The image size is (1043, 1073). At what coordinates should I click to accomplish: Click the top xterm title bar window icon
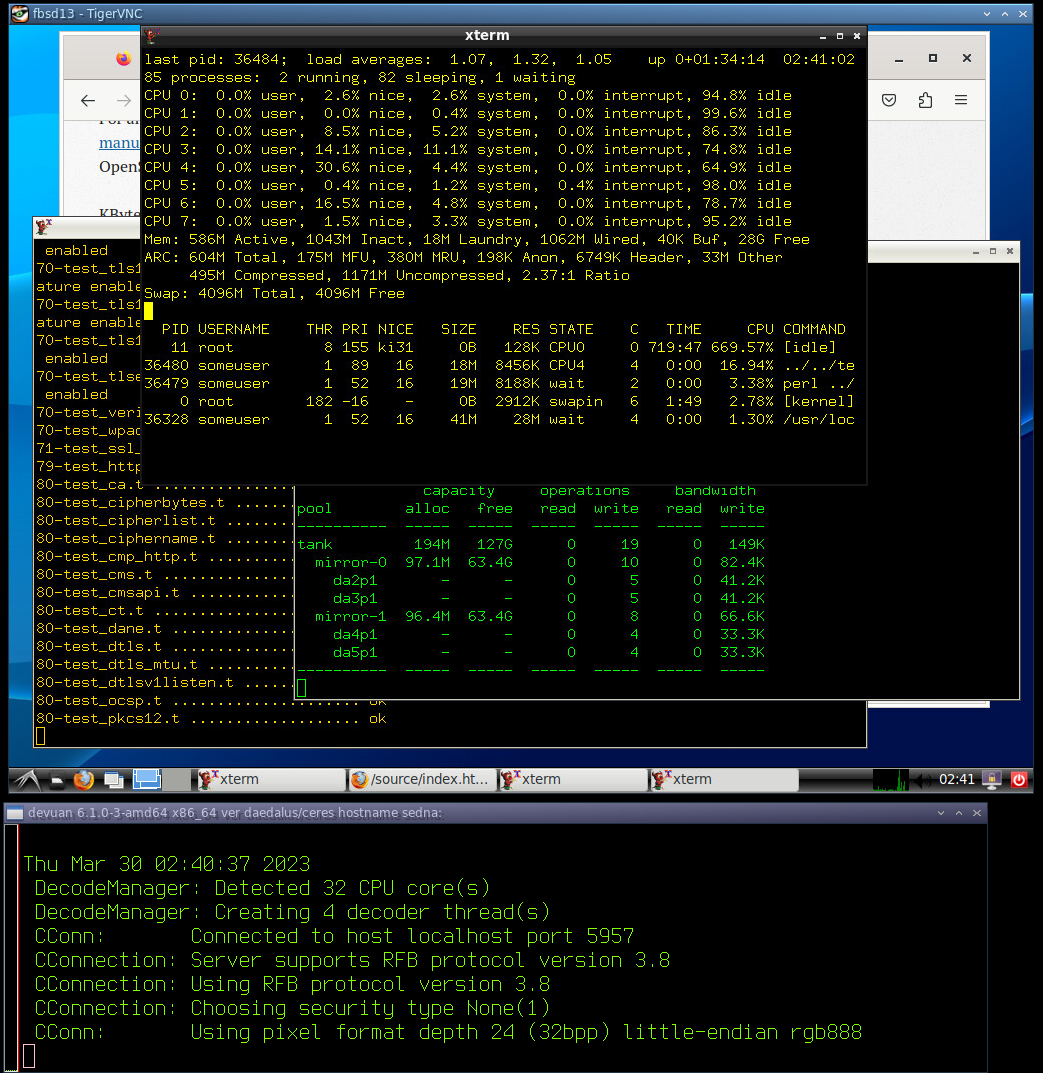click(152, 36)
